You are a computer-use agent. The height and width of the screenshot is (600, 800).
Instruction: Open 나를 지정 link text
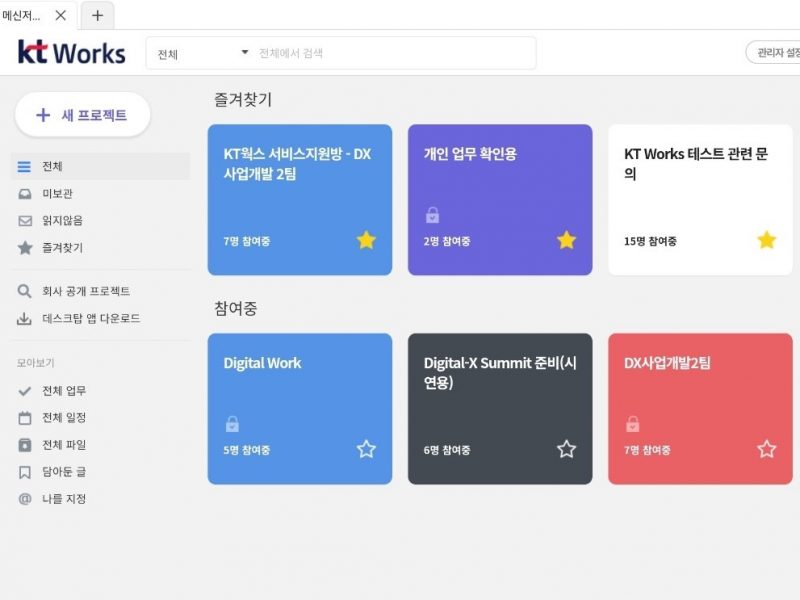[64, 499]
